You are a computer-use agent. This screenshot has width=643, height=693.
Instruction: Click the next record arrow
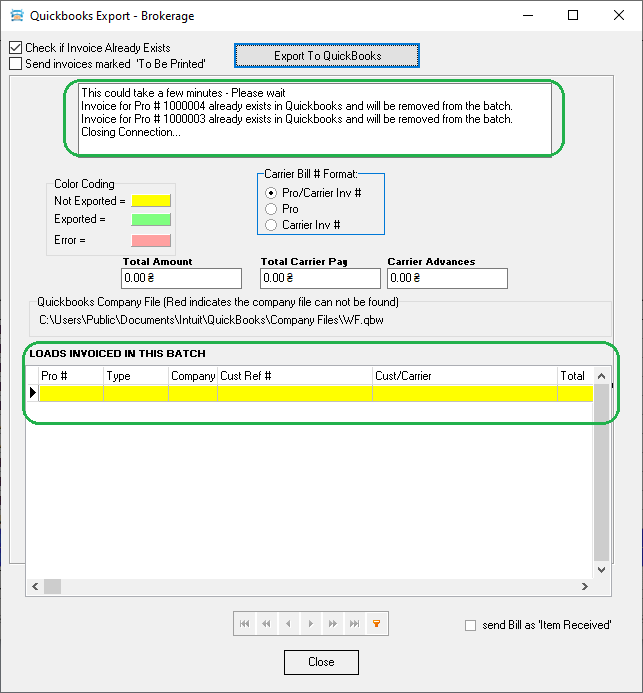[310, 624]
